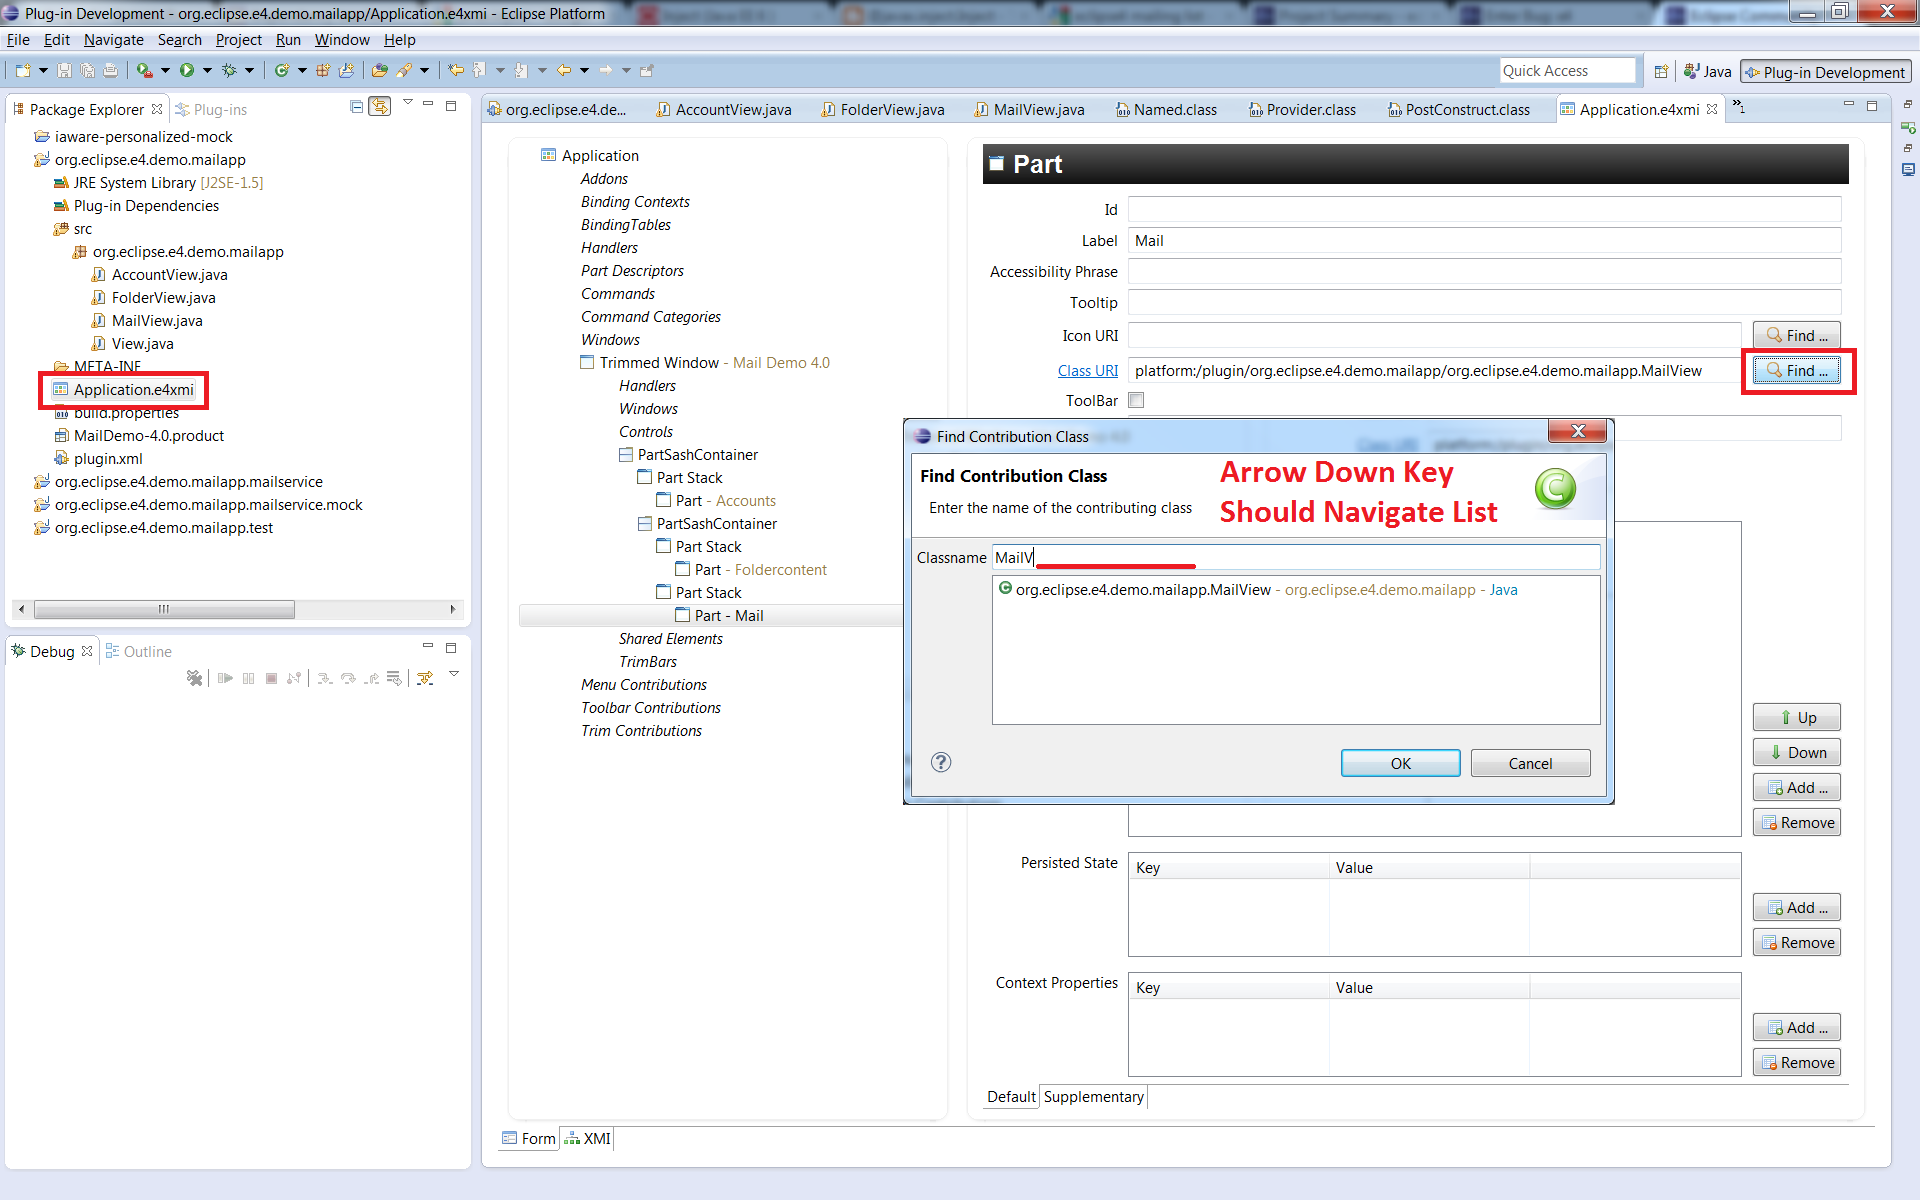The image size is (1920, 1200).
Task: Open the New Java Class dropdown arrow
Action: [x=302, y=70]
